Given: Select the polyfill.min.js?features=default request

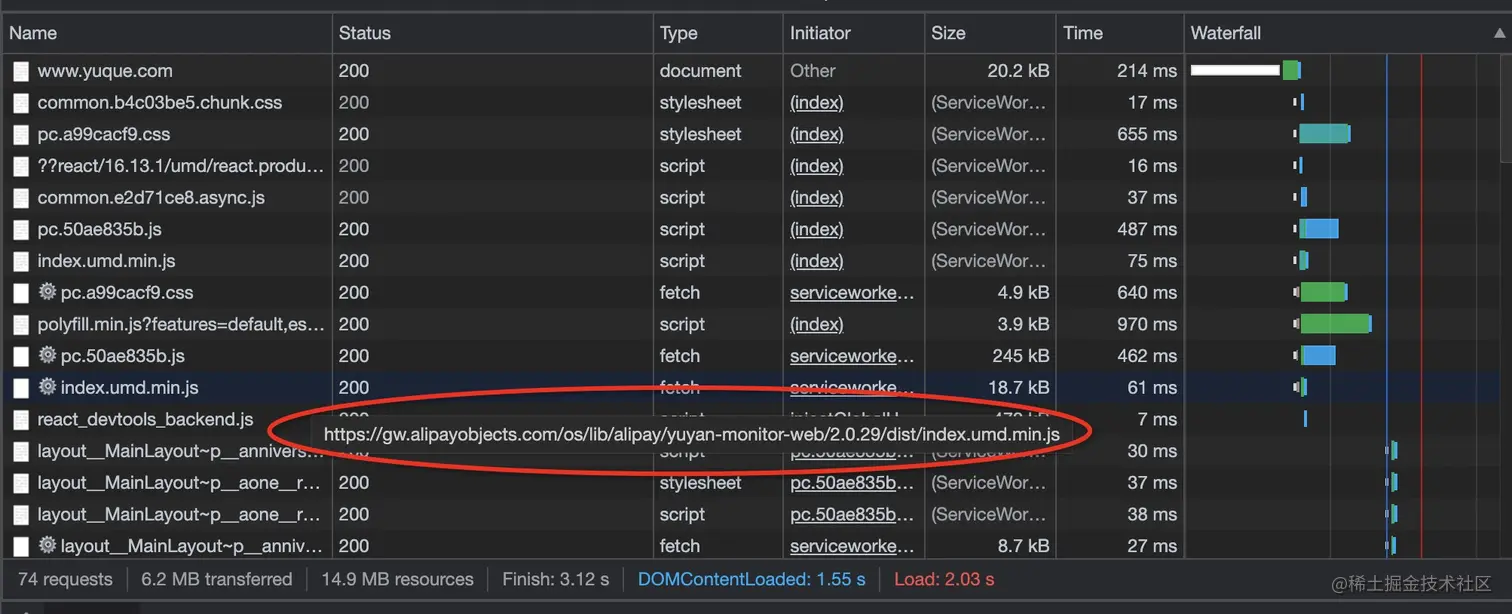Looking at the screenshot, I should [181, 325].
